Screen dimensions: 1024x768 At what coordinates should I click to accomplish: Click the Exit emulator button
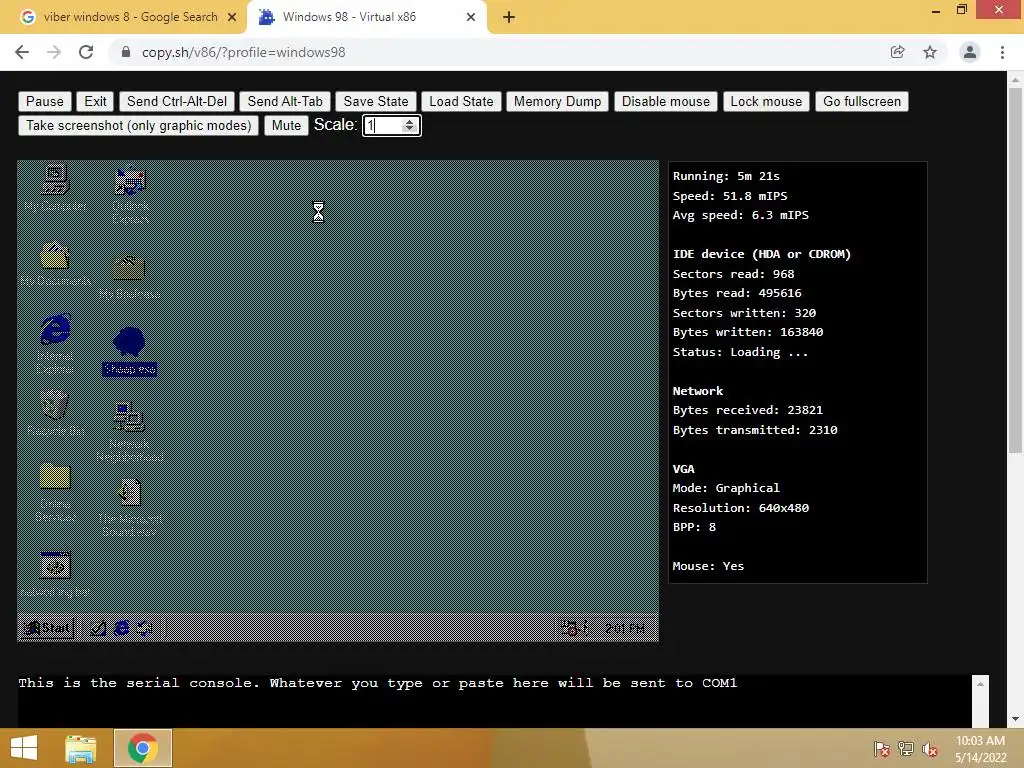pyautogui.click(x=95, y=101)
